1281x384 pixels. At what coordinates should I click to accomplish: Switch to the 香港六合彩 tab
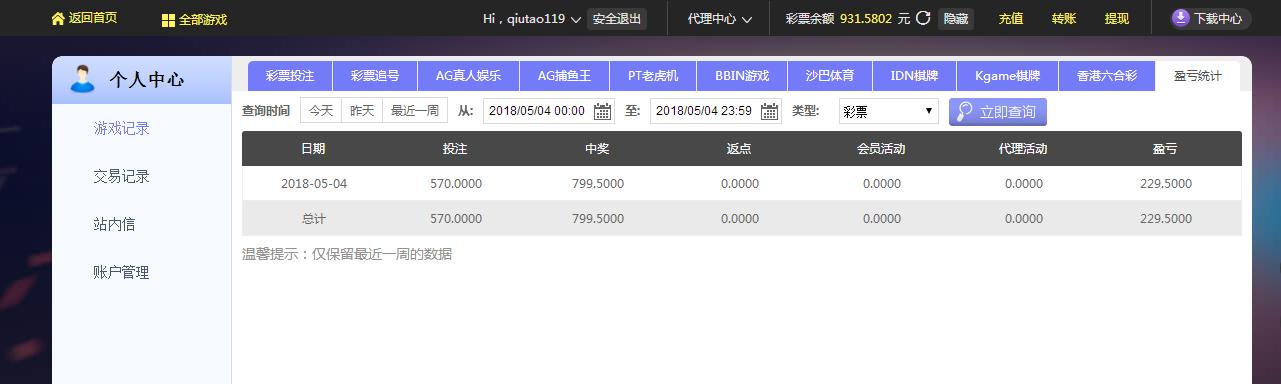click(1106, 76)
